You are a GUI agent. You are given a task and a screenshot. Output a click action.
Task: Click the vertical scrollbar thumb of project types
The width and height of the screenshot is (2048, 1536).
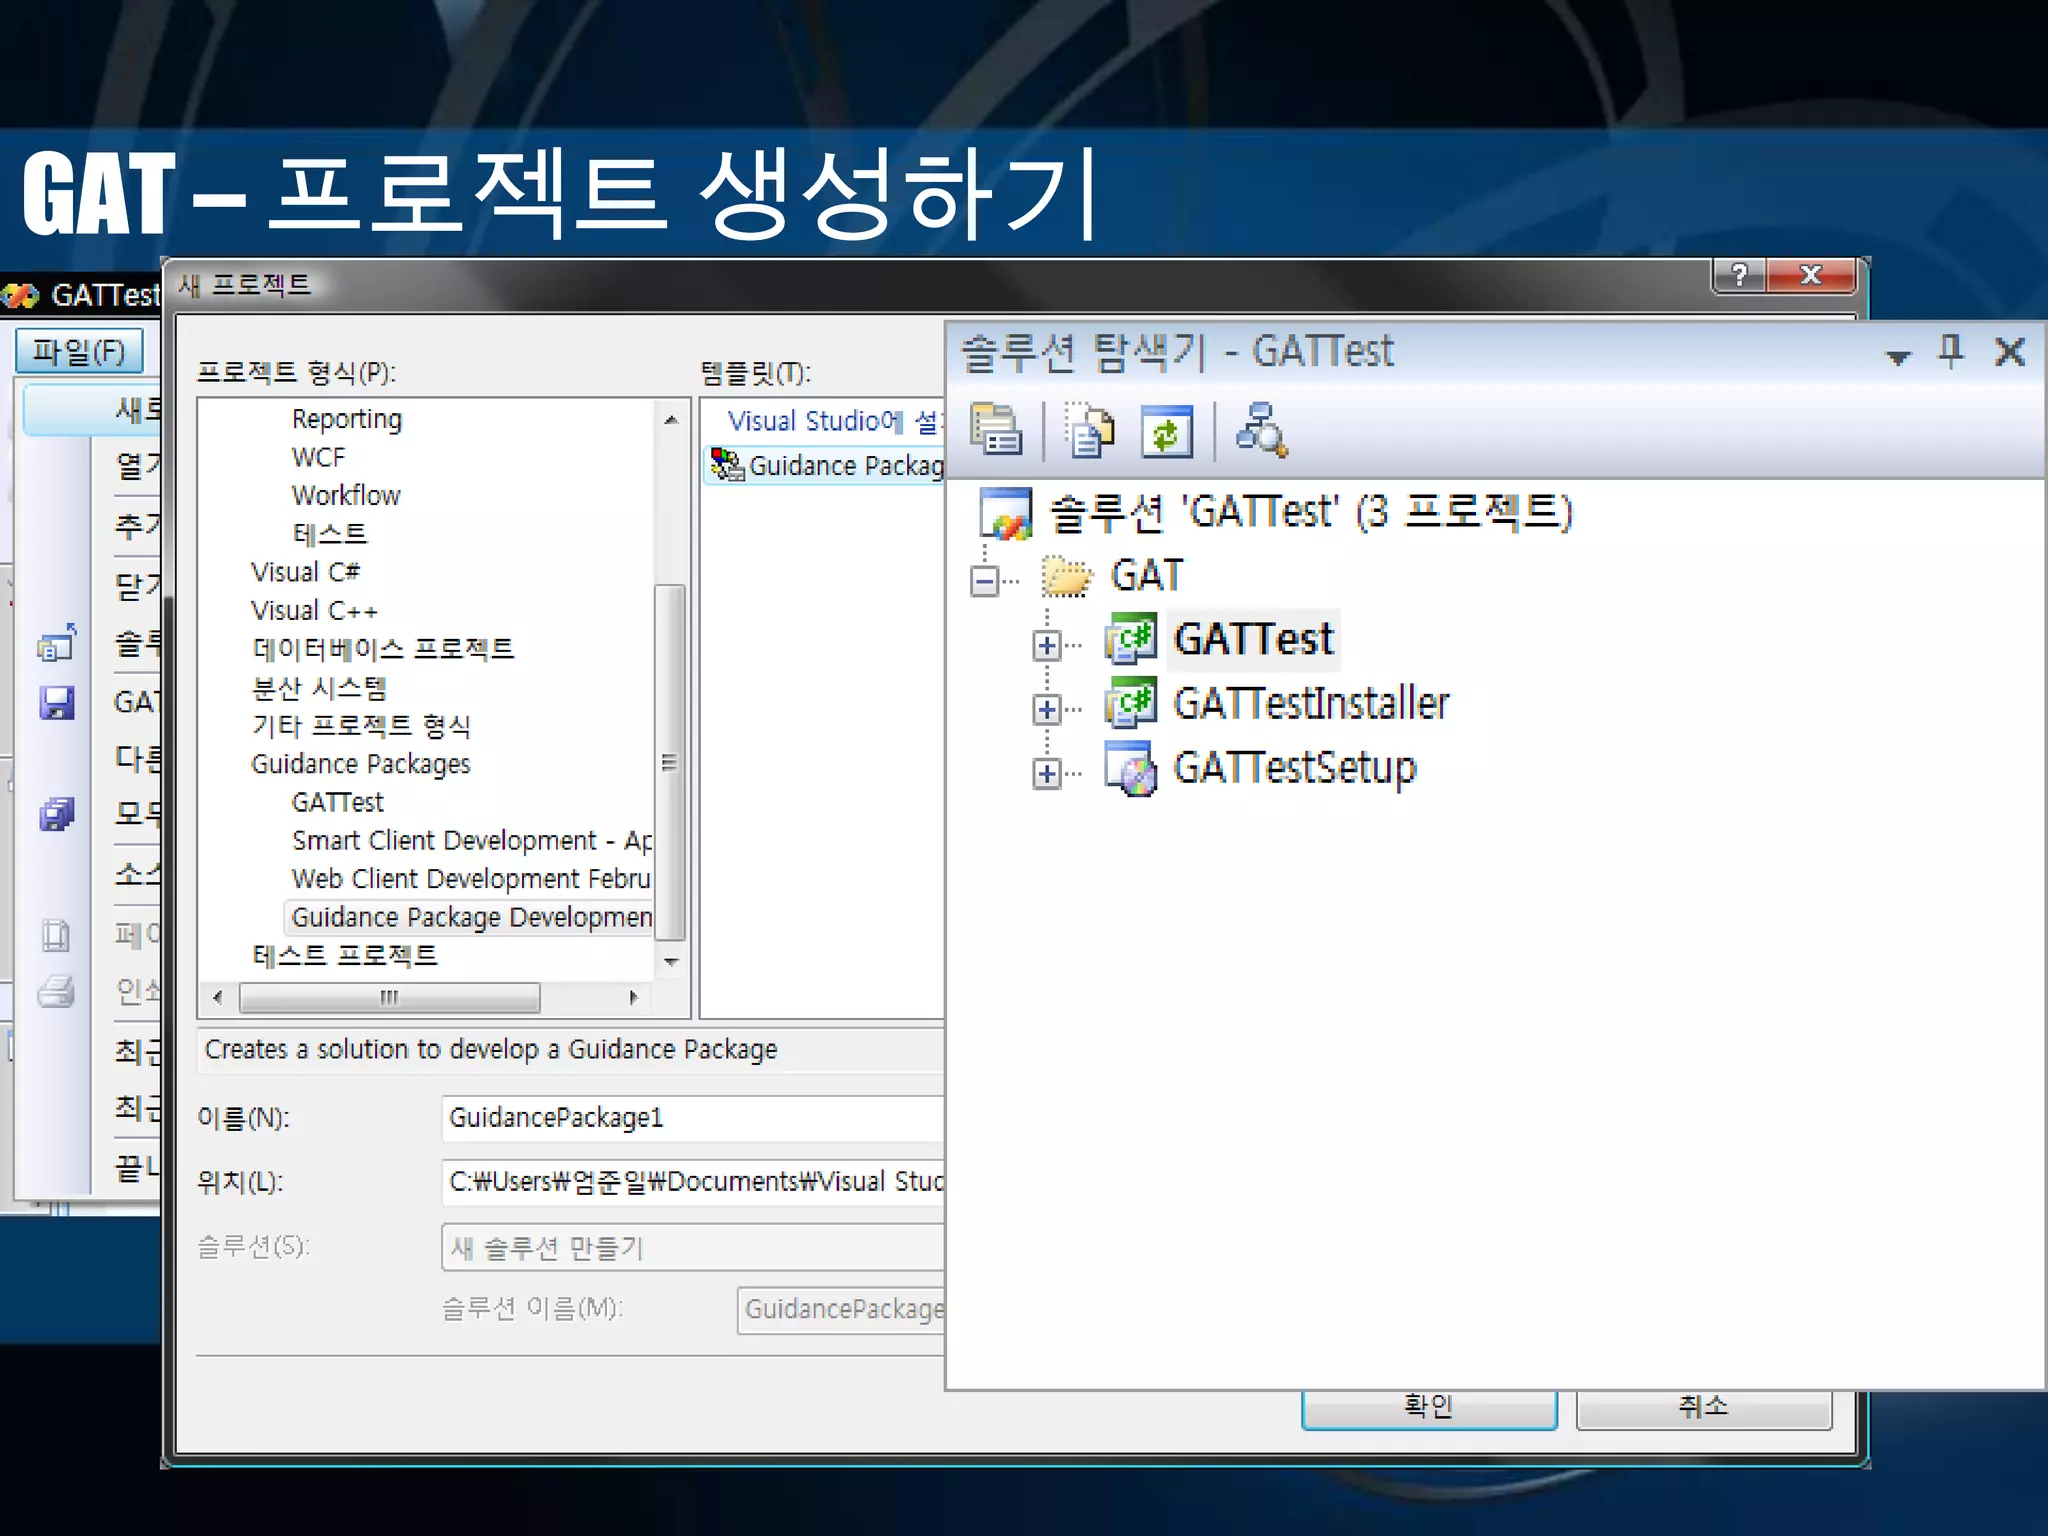(670, 763)
